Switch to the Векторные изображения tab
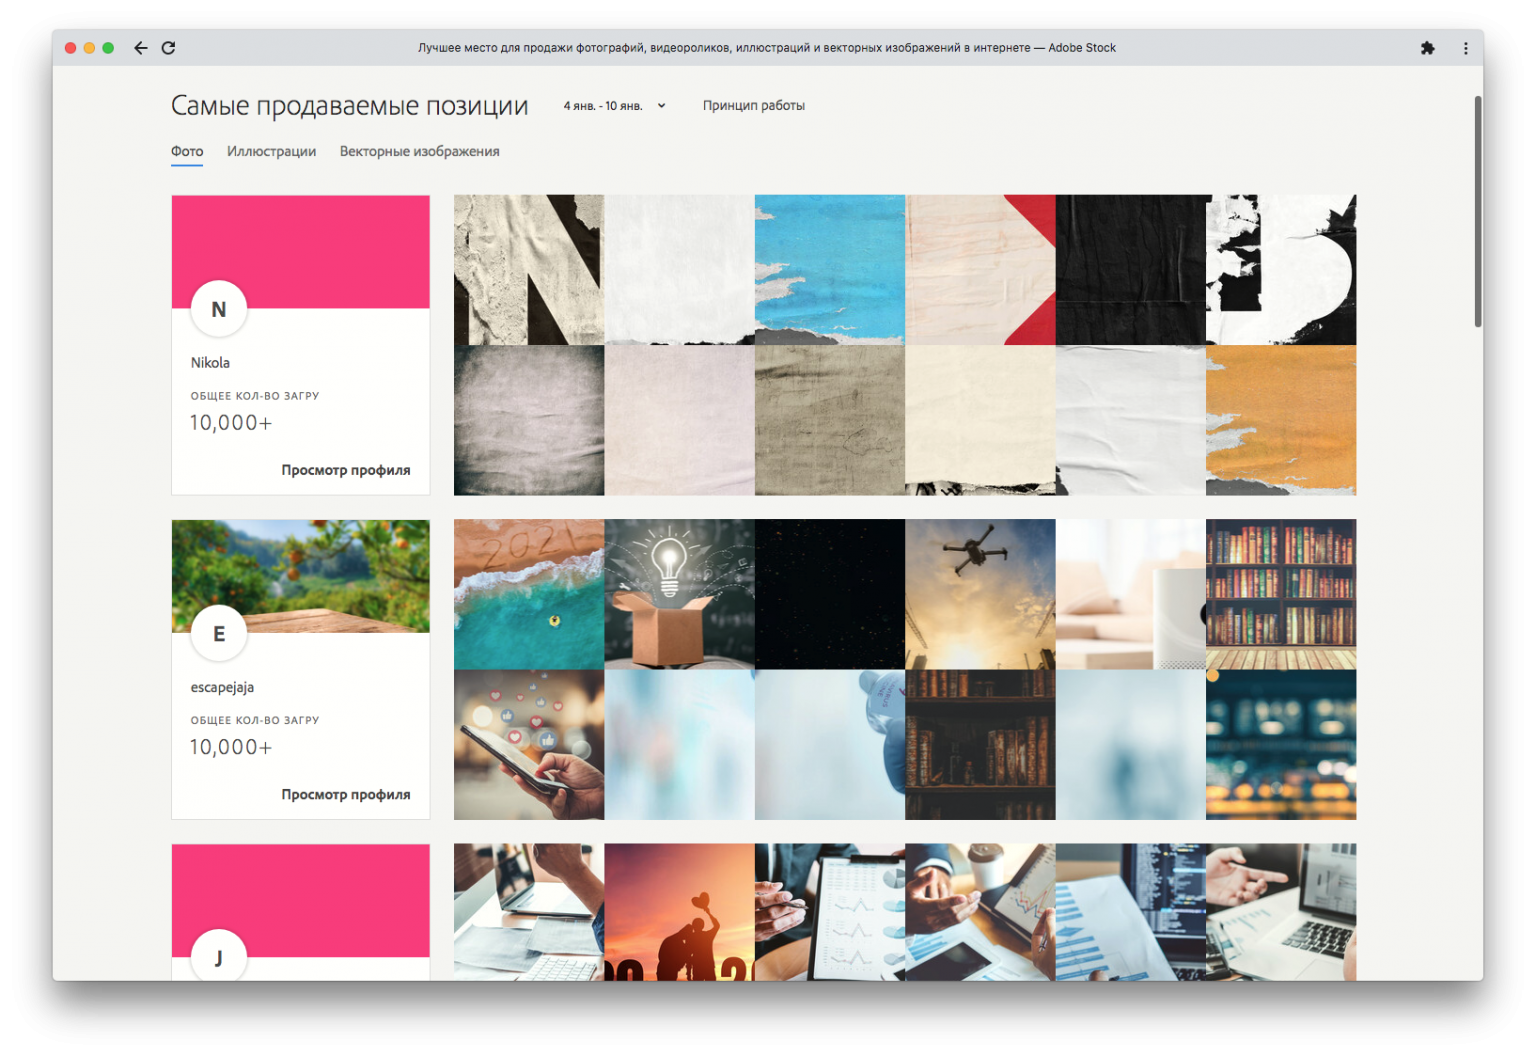 coord(419,152)
